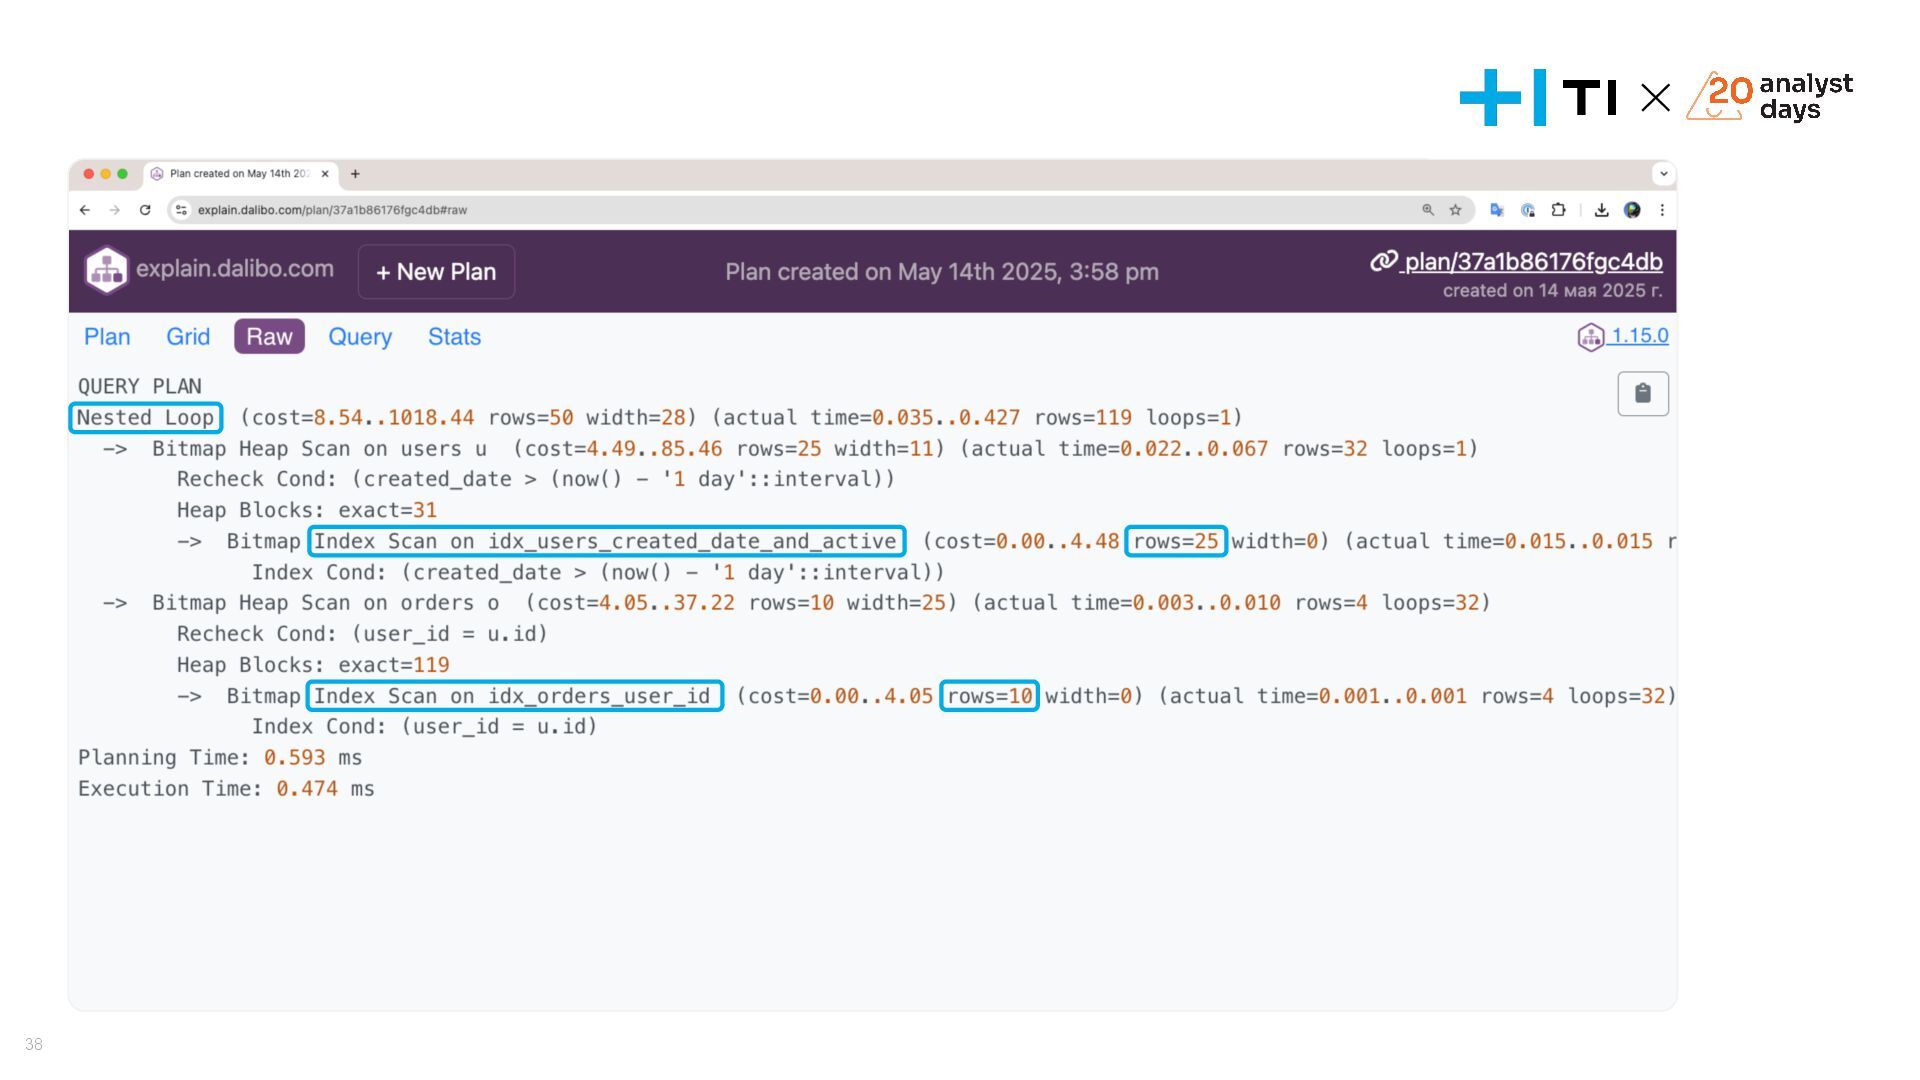Open site information icon in address bar
The image size is (1920, 1080).
pyautogui.click(x=181, y=210)
